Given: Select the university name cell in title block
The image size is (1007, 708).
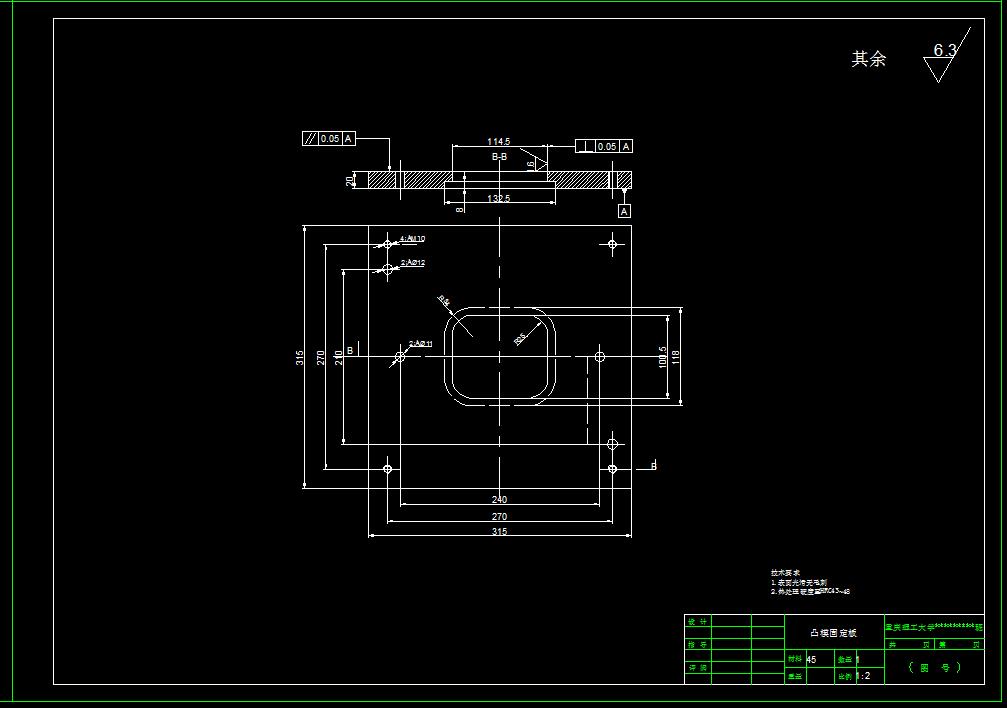Looking at the screenshot, I should [934, 627].
